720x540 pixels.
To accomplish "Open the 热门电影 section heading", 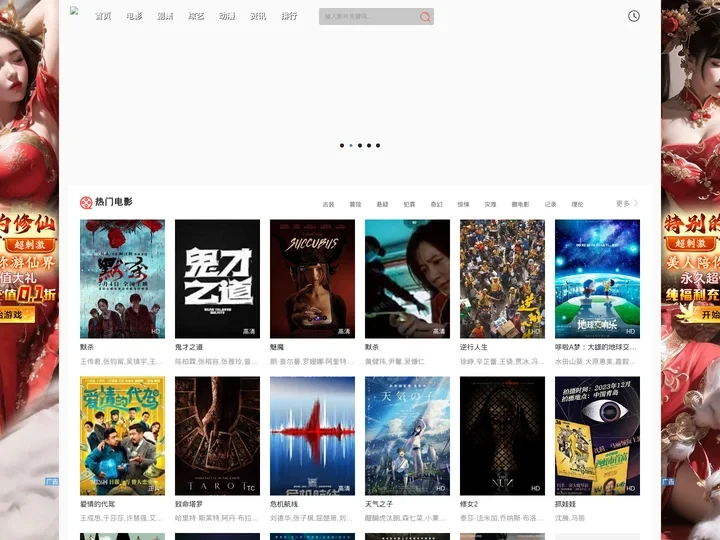I will pyautogui.click(x=113, y=202).
